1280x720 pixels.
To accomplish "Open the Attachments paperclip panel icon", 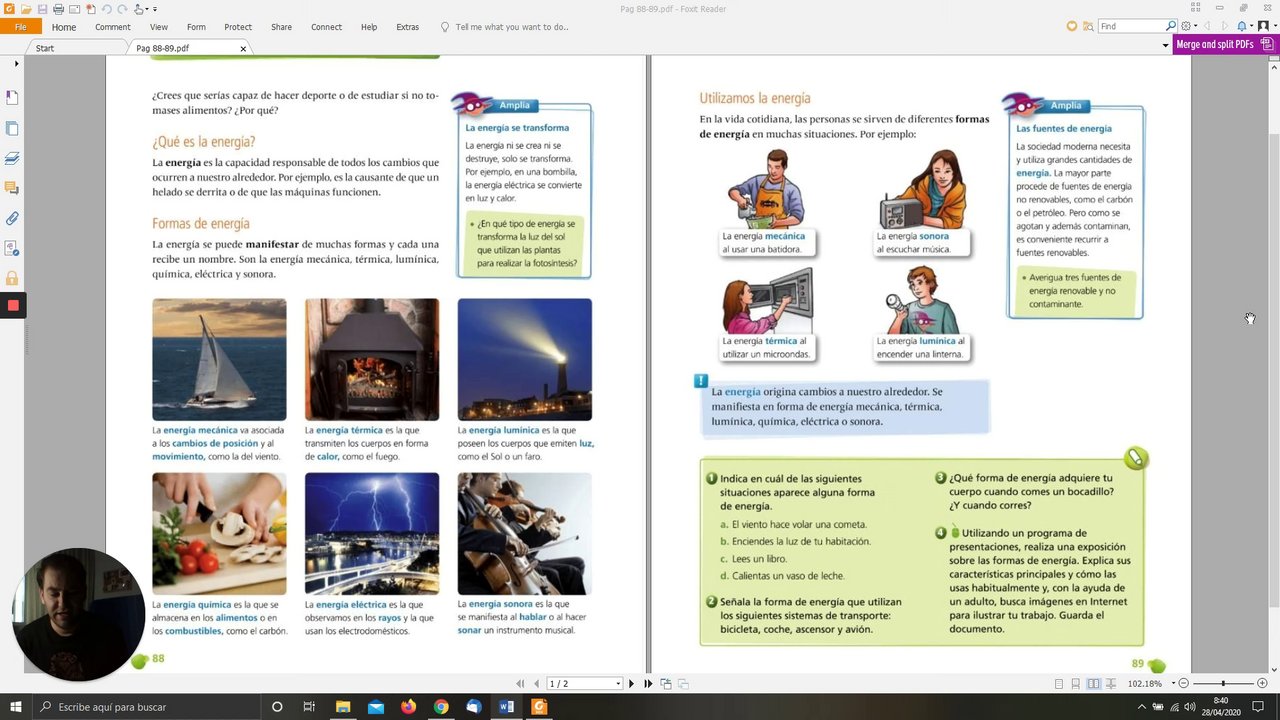I will click(x=12, y=218).
